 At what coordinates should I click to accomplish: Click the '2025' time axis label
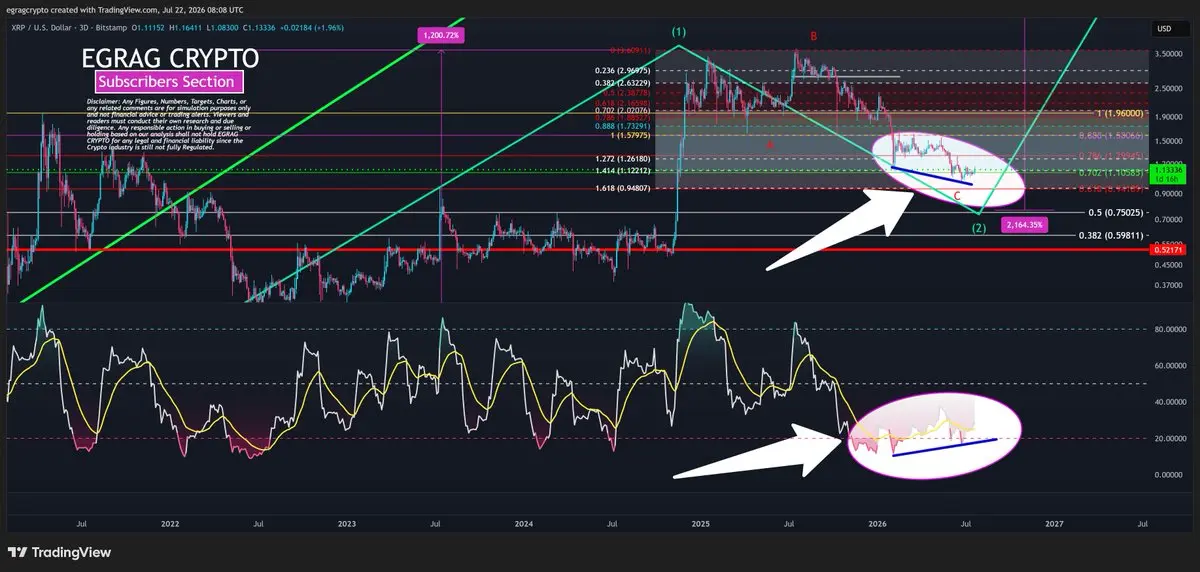[x=701, y=523]
